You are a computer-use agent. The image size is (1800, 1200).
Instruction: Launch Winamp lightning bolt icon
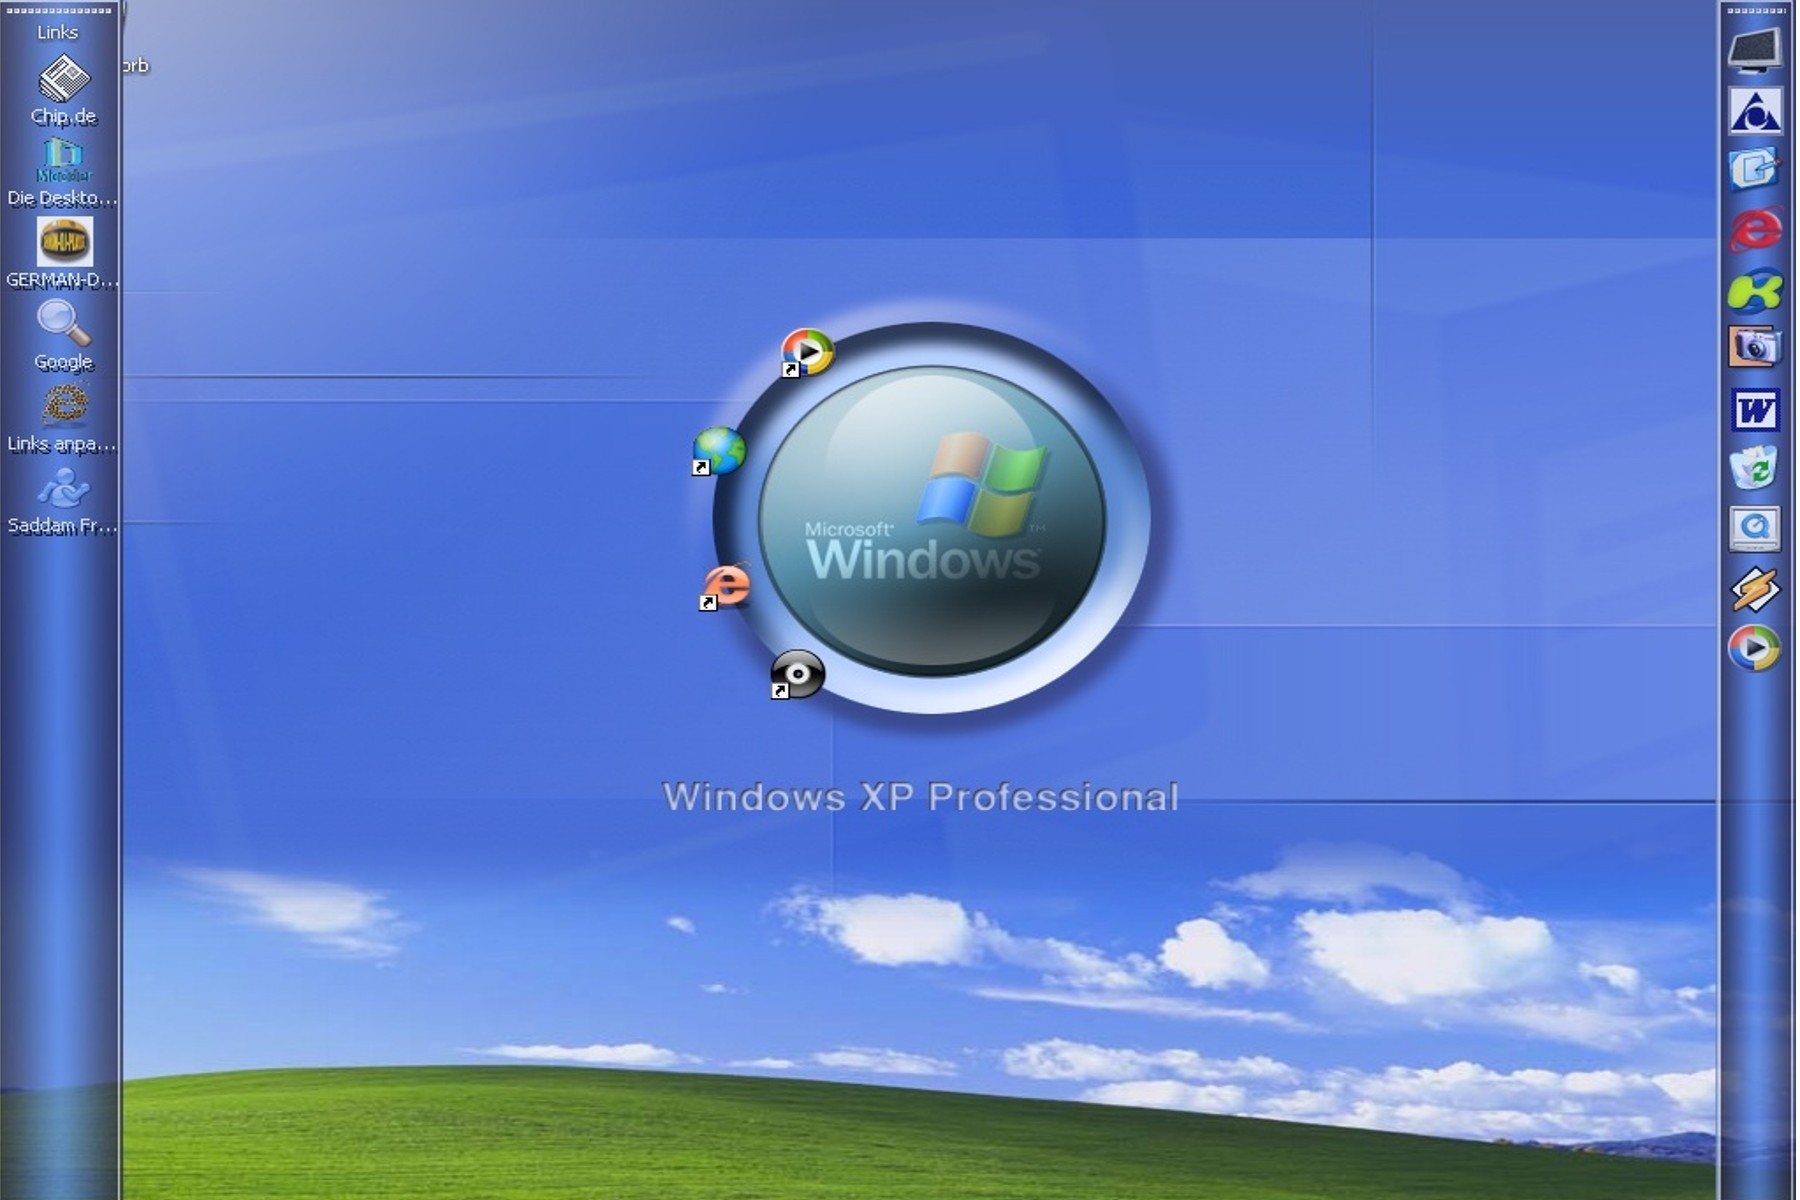(1755, 590)
